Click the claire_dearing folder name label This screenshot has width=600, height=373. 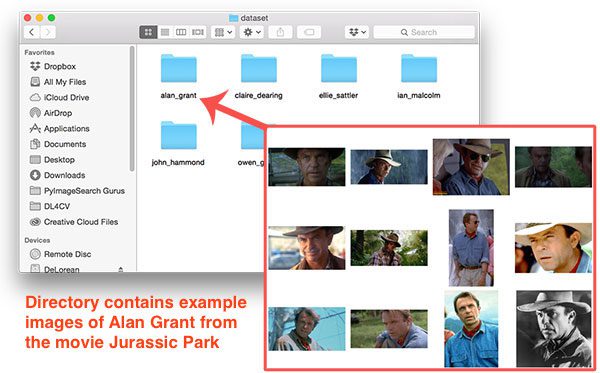(x=259, y=95)
